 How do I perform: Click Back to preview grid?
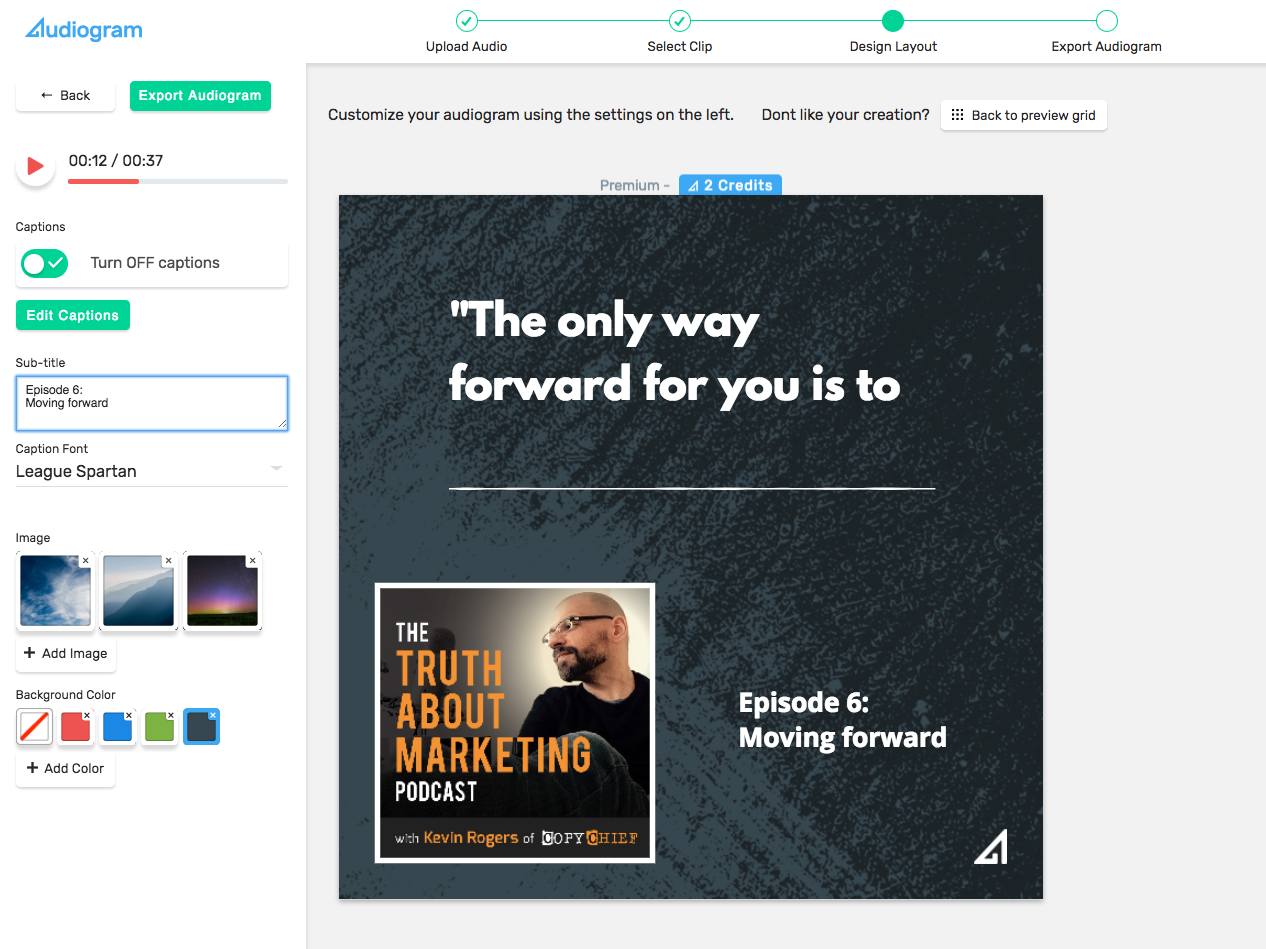(x=1024, y=115)
